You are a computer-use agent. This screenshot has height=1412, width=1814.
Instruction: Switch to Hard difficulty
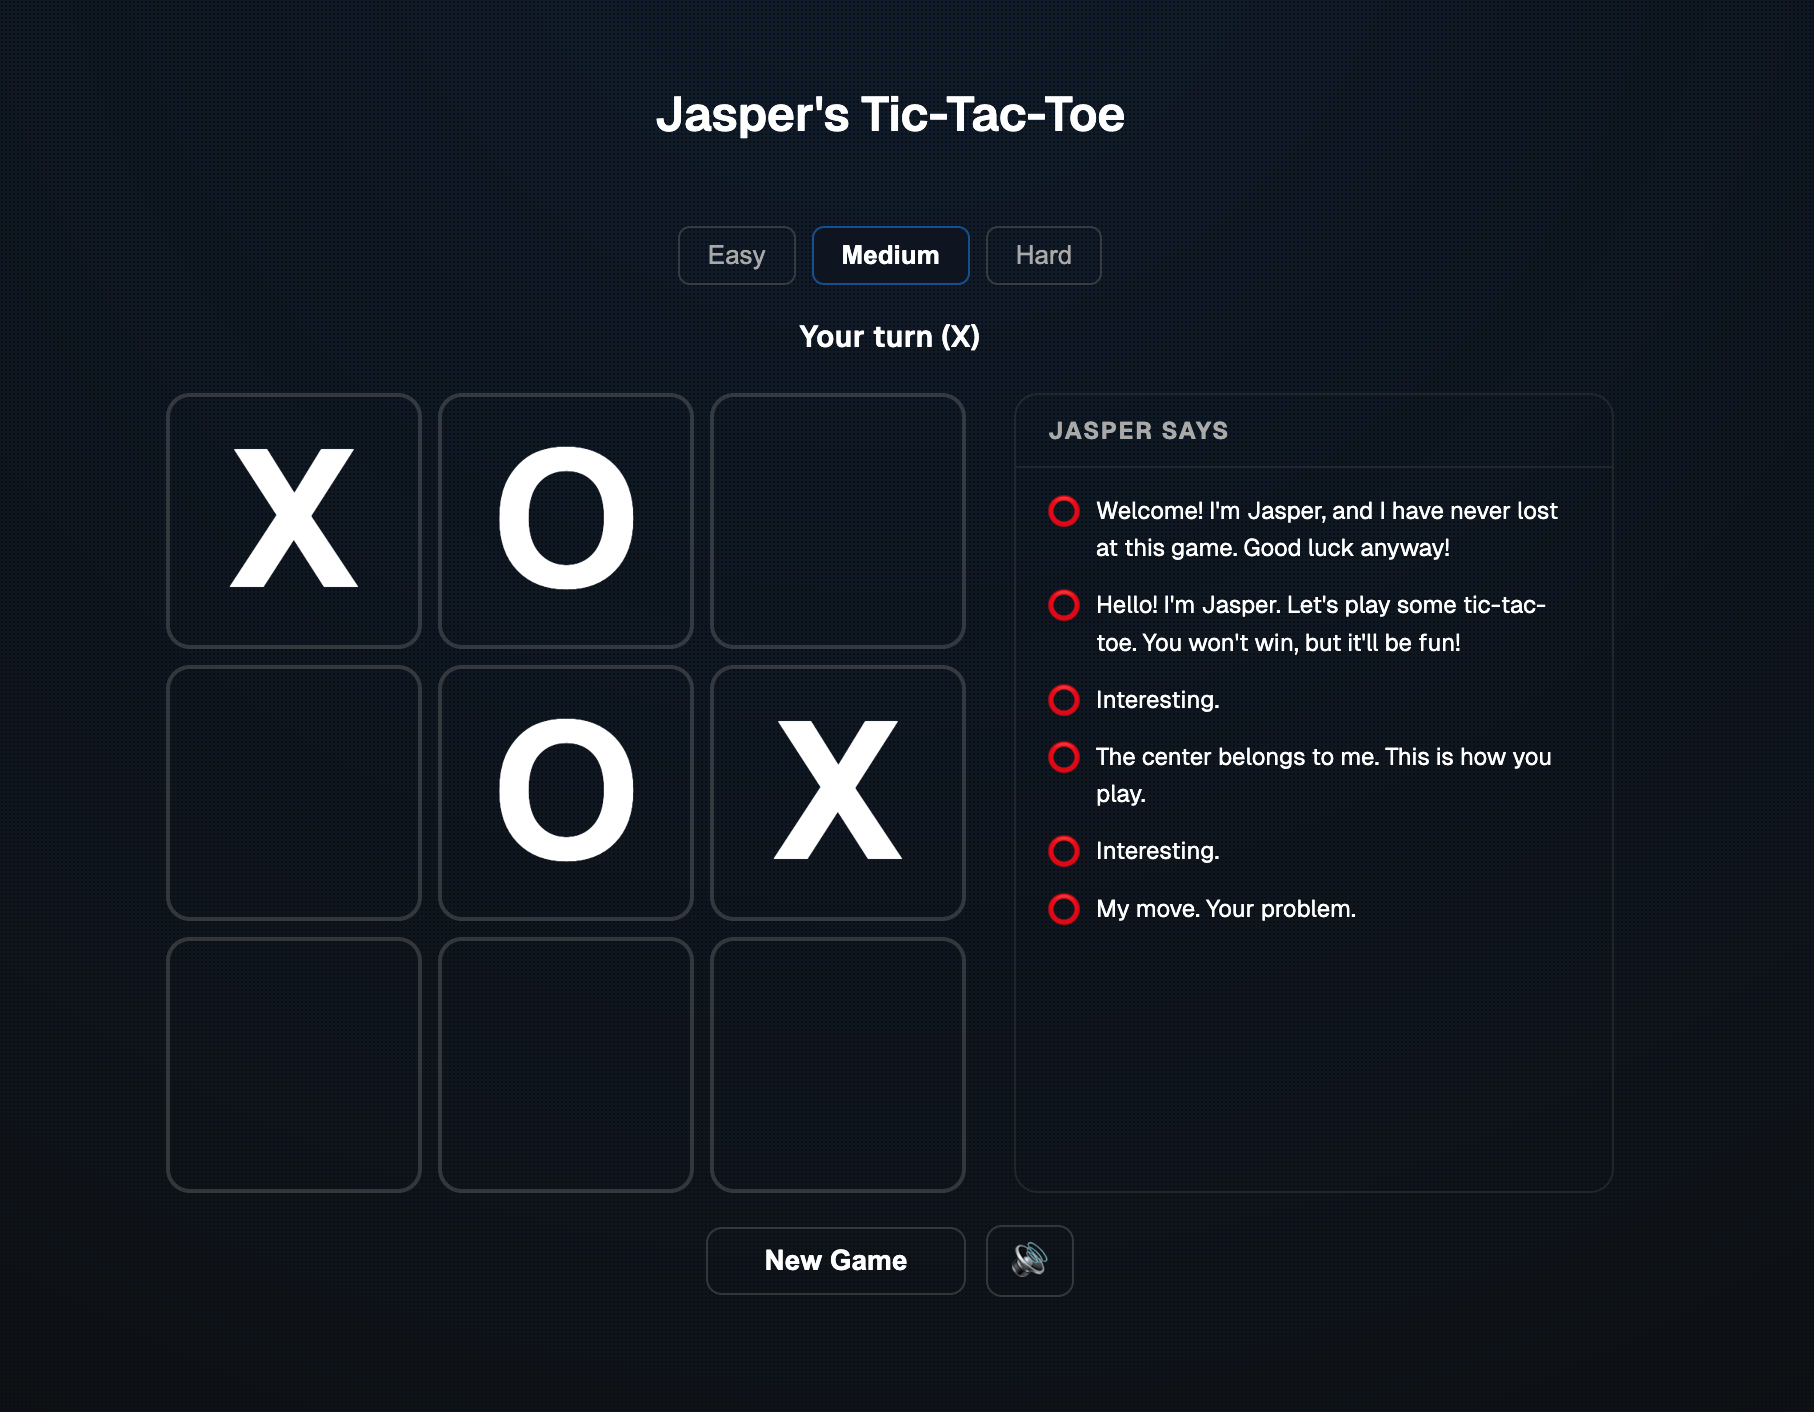pyautogui.click(x=1043, y=255)
